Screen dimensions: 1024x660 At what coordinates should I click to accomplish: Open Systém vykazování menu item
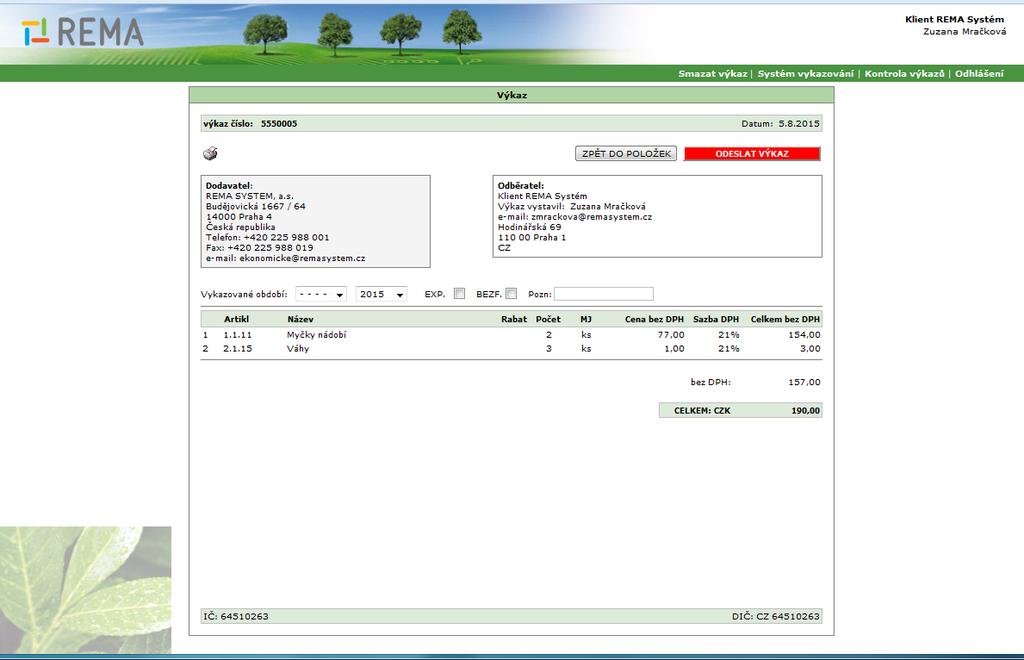(805, 74)
